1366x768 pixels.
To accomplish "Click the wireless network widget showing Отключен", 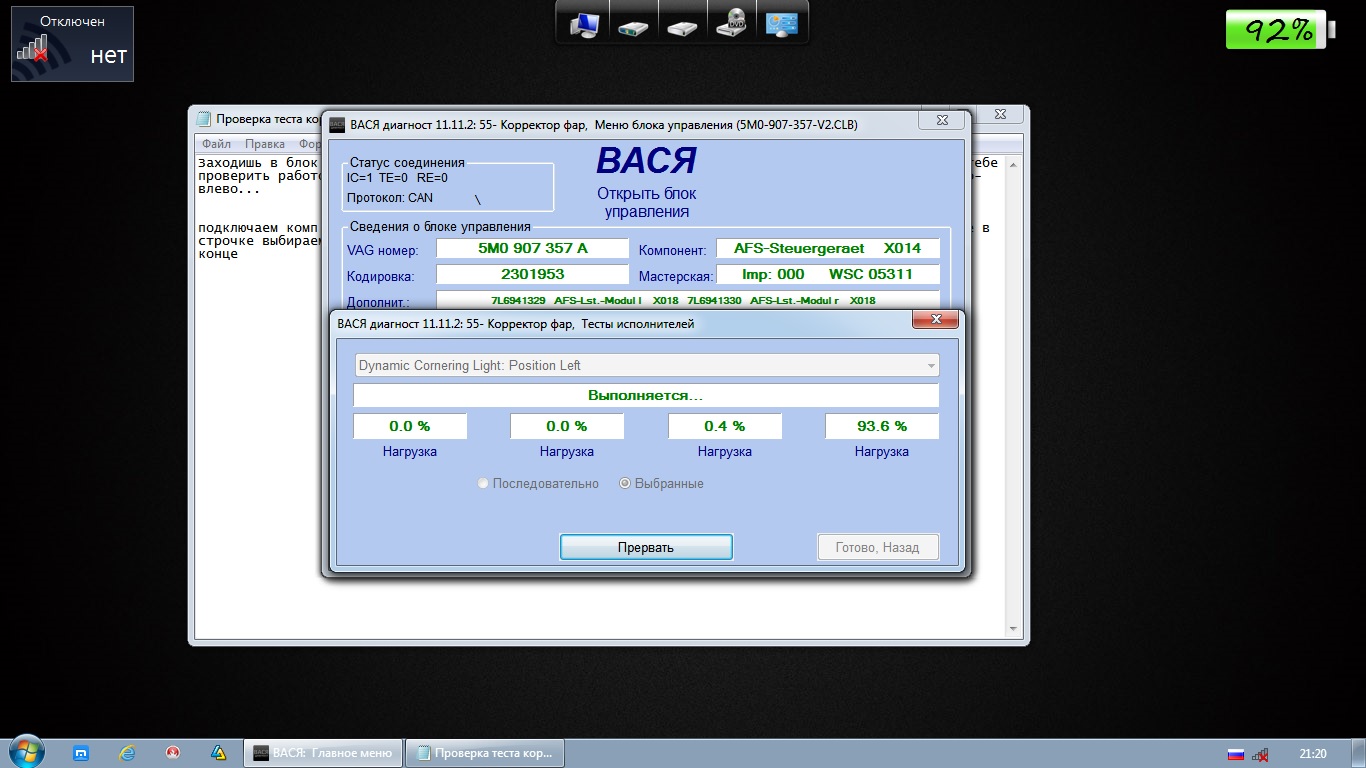I will click(x=72, y=45).
